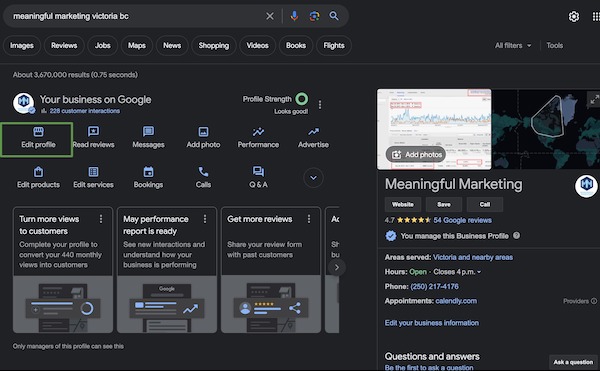Show next suggestion cards with arrow
Viewport: 600px width, 371px height.
coord(336,267)
